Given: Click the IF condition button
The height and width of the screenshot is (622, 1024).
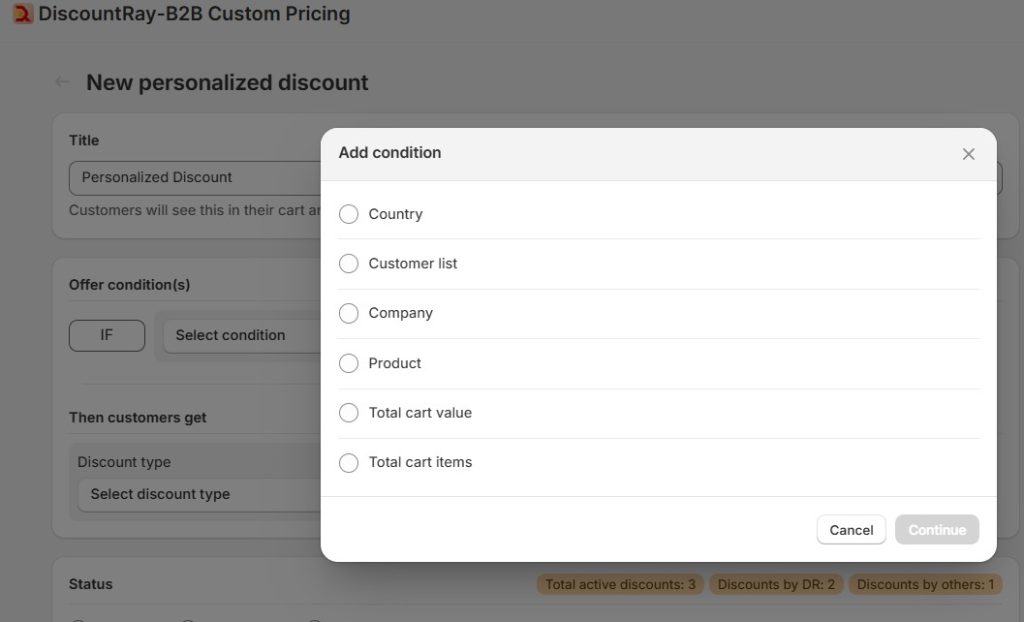Looking at the screenshot, I should tap(107, 335).
